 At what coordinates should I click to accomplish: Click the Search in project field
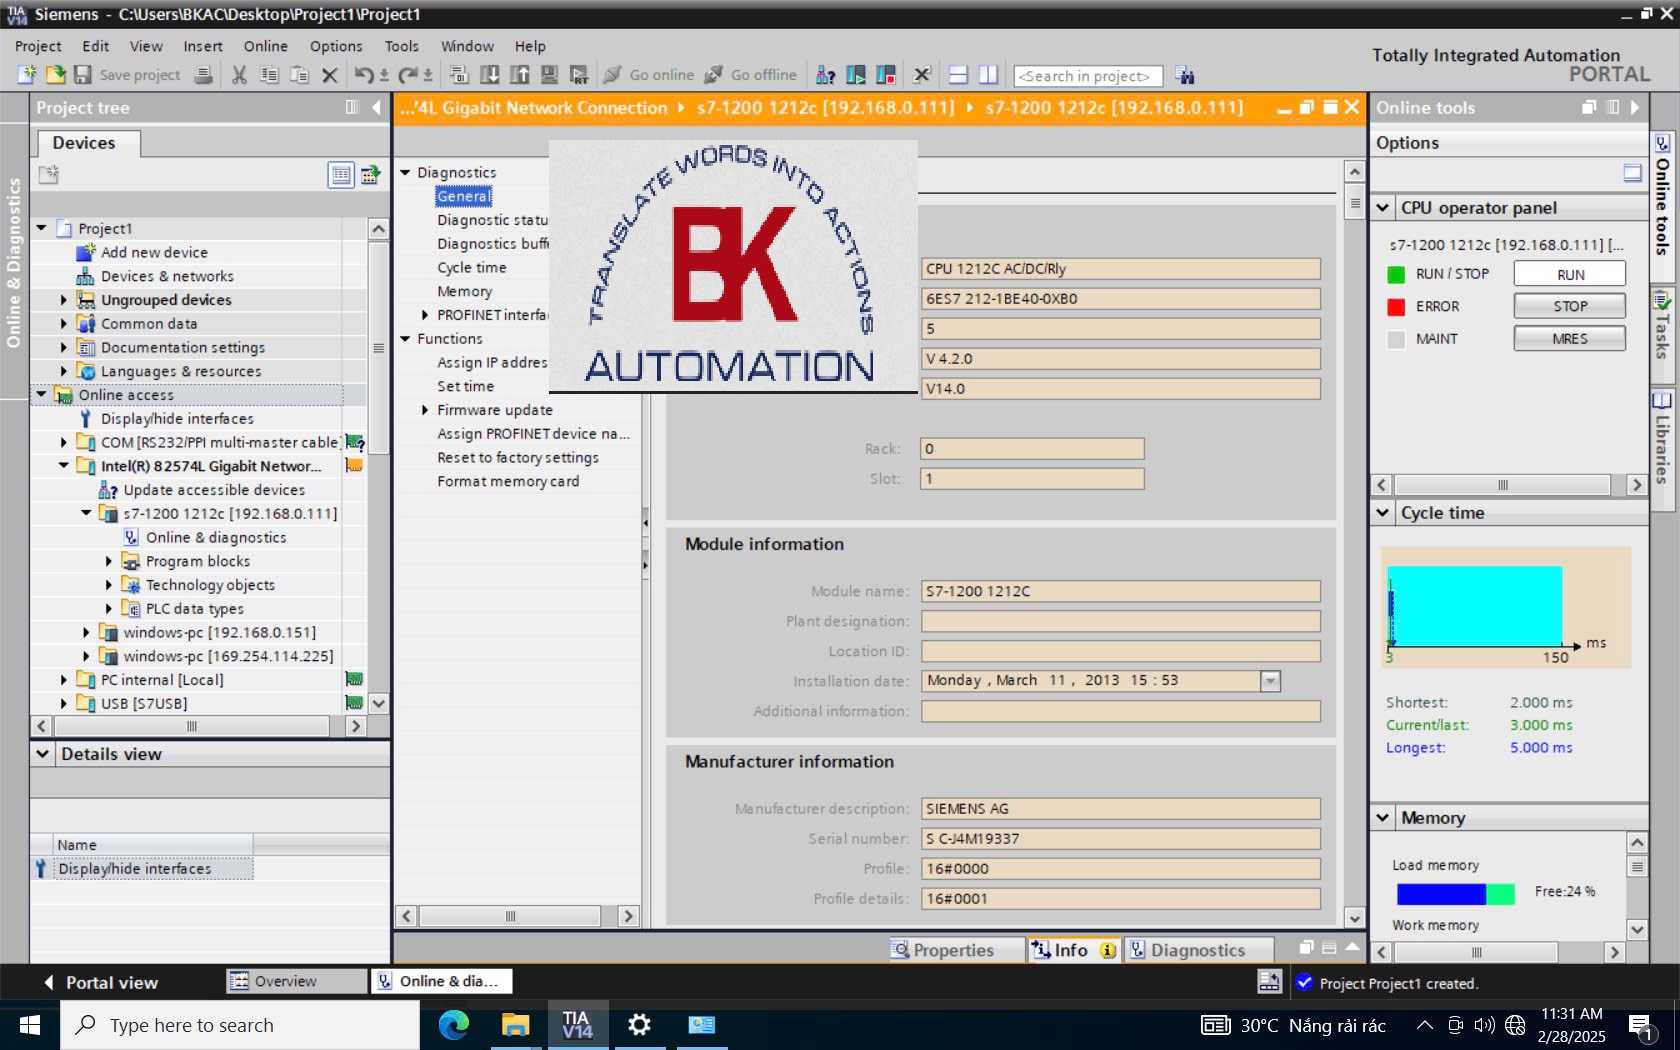pyautogui.click(x=1088, y=76)
